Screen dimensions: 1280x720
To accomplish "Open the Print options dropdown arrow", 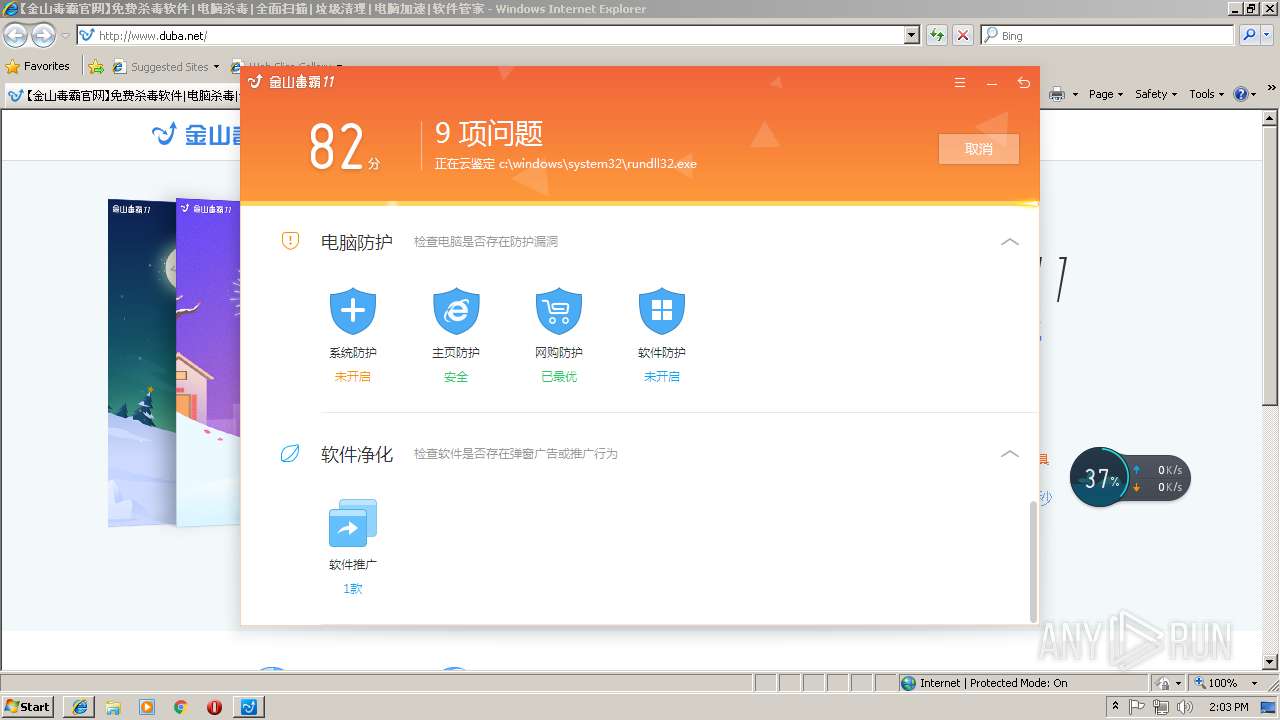I will [1075, 94].
